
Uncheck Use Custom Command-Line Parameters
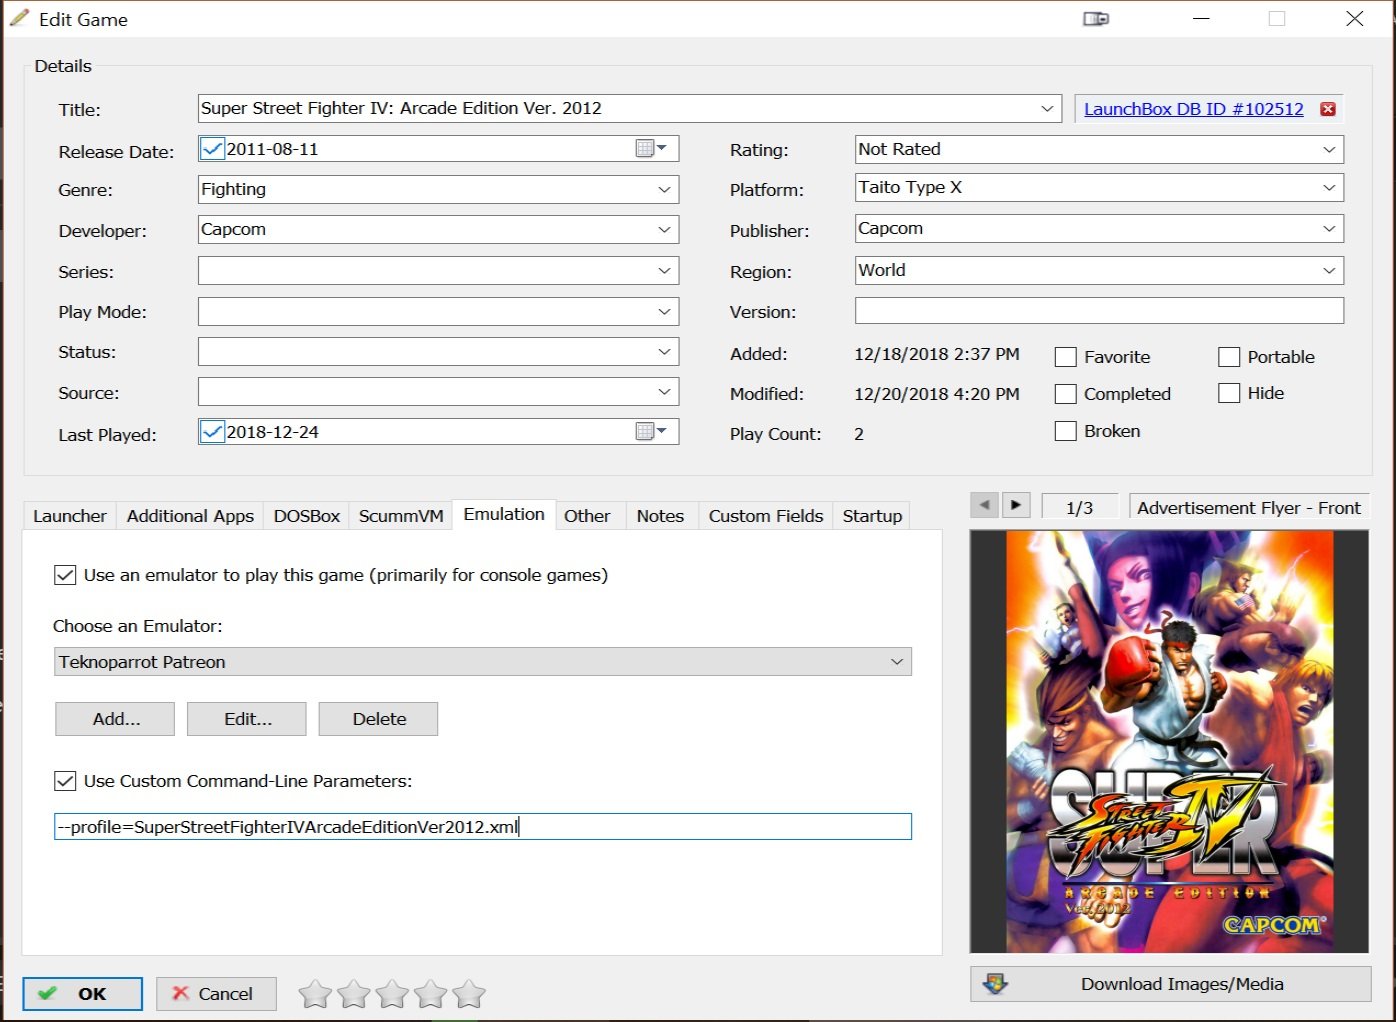[x=65, y=781]
